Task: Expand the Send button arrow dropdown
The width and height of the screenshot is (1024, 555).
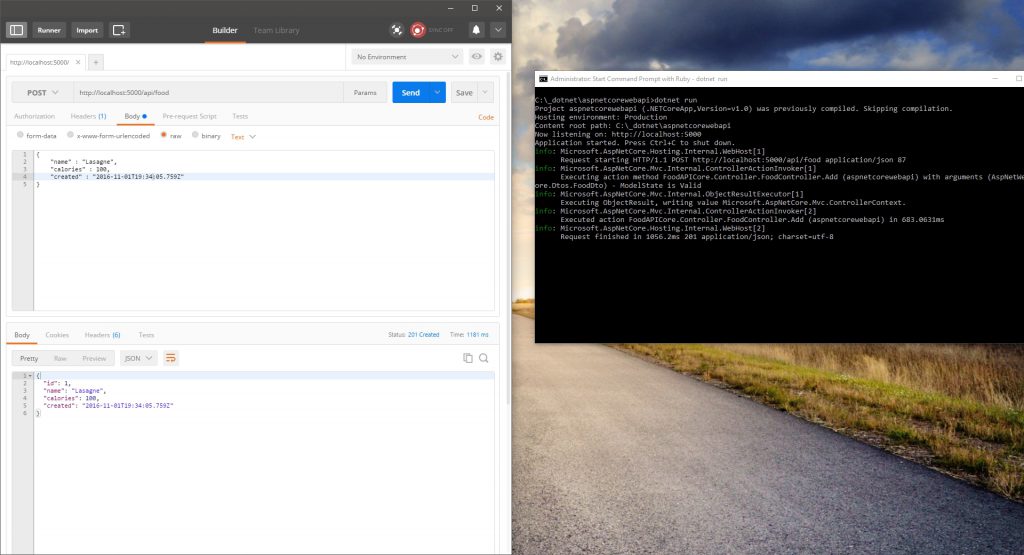Action: pos(438,93)
